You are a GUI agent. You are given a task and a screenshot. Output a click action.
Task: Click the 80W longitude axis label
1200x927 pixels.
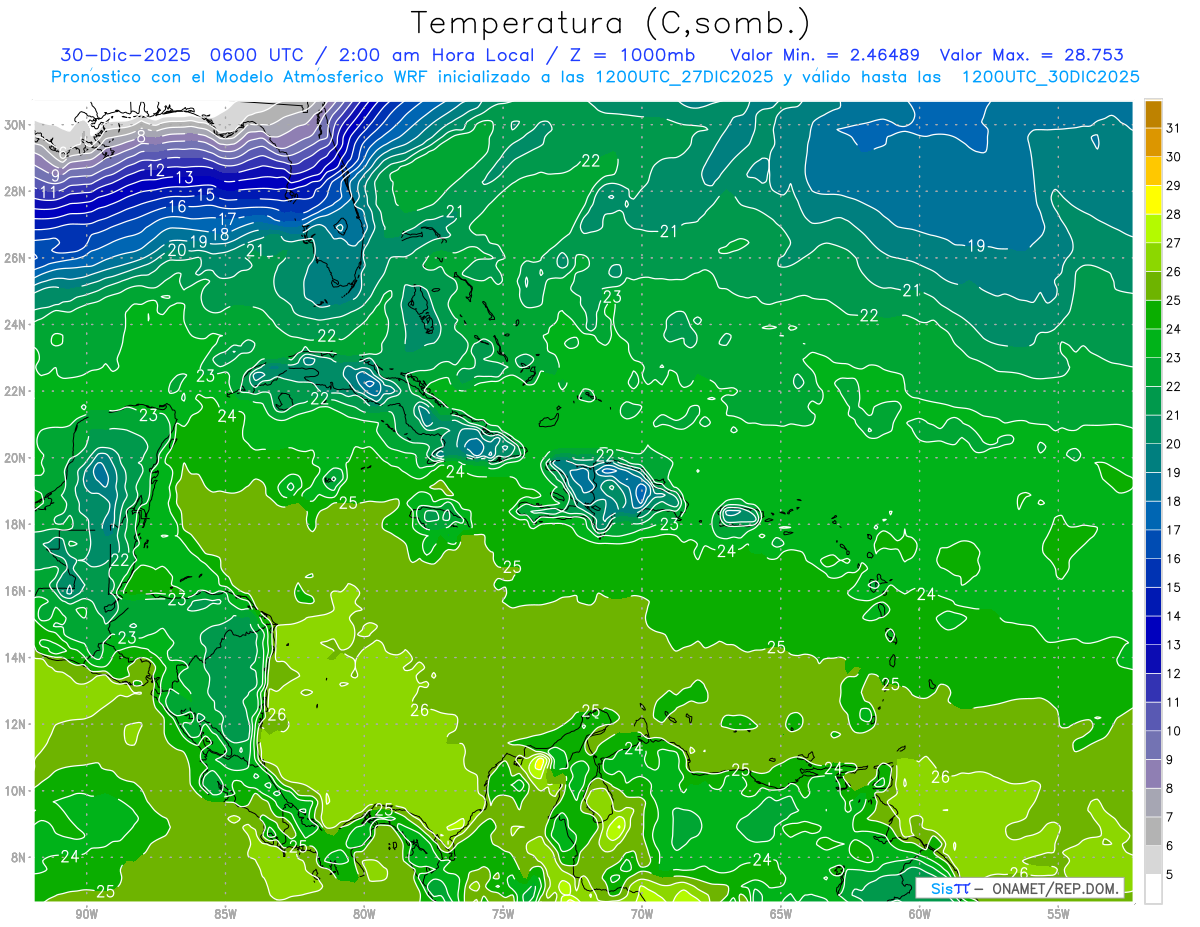click(364, 914)
